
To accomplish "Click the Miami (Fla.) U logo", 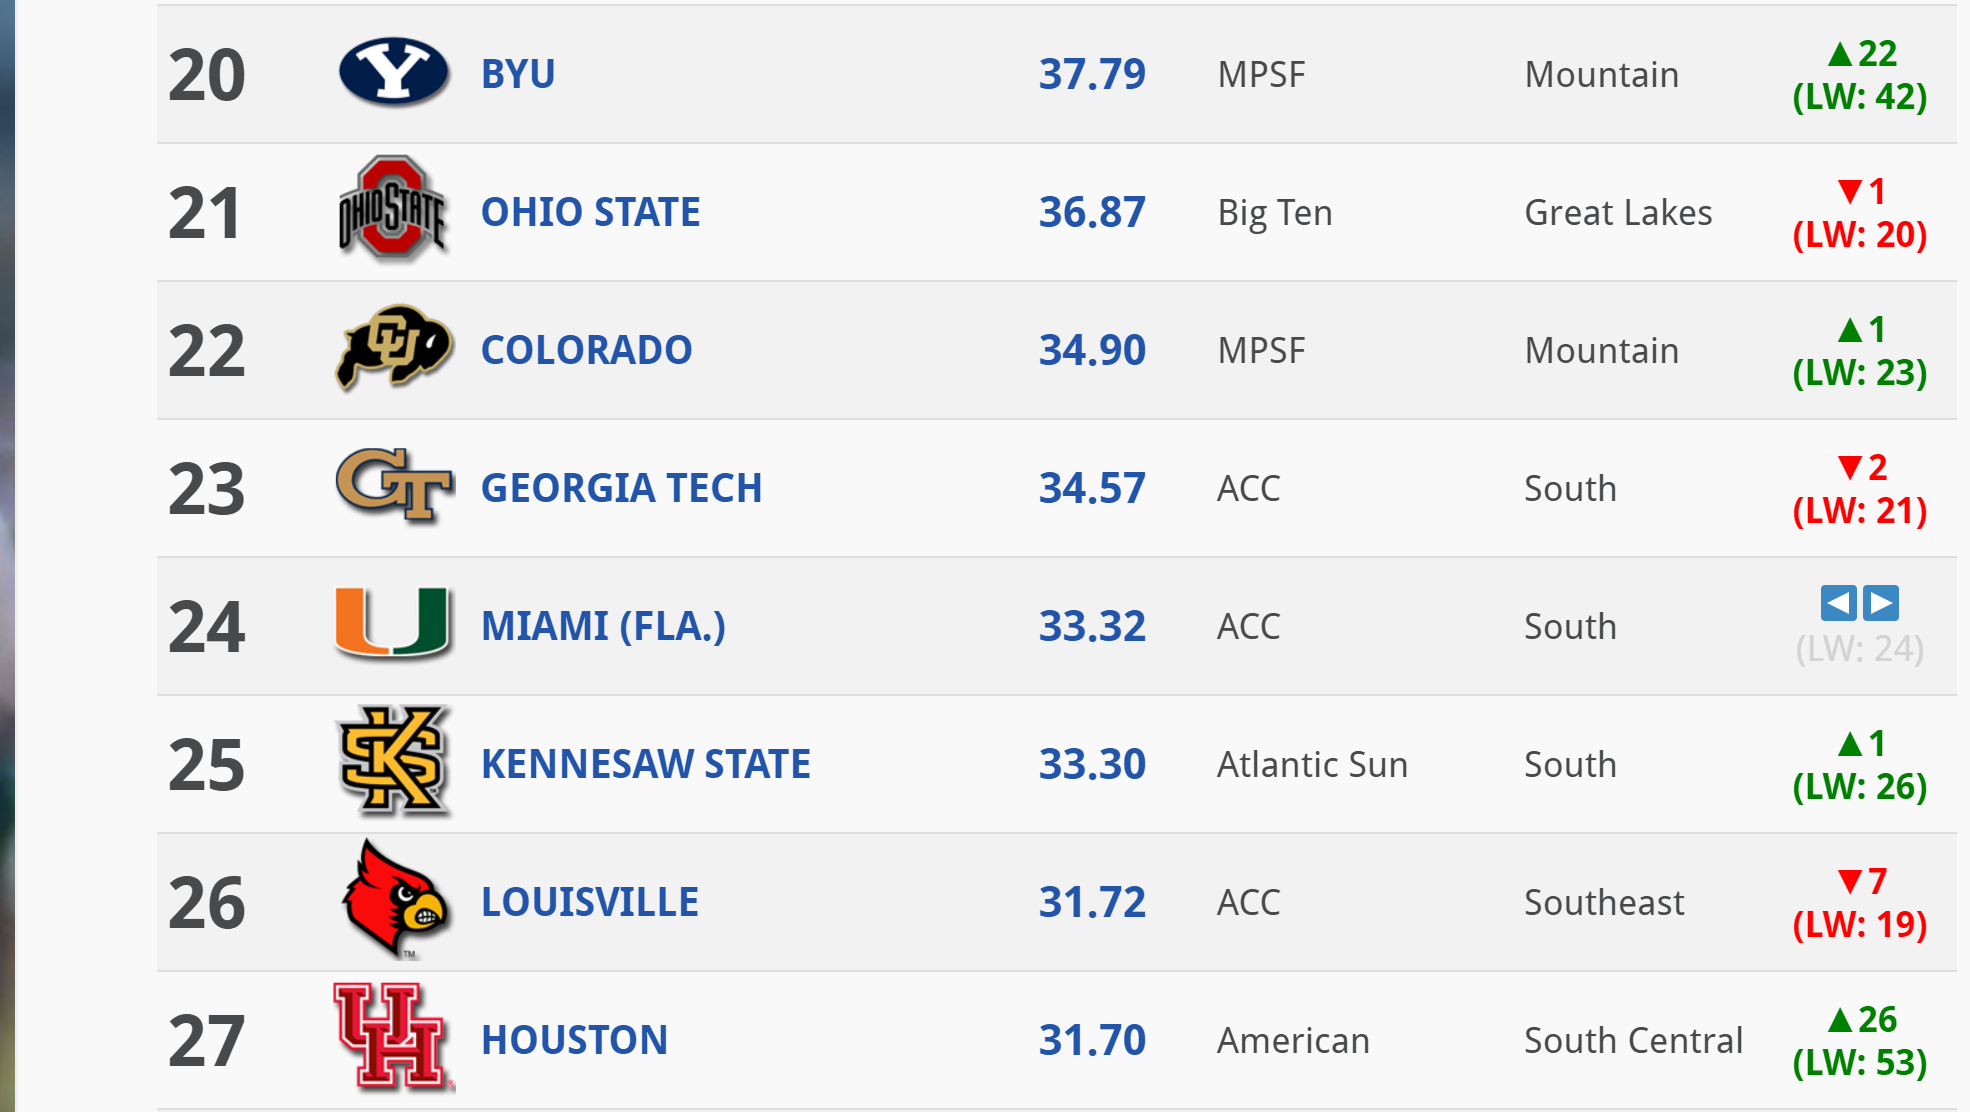I will click(394, 626).
